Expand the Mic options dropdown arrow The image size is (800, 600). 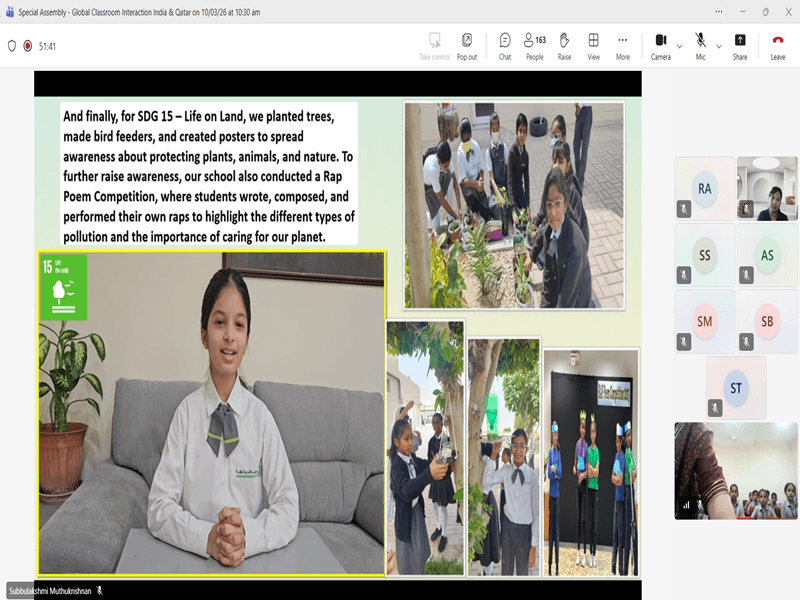click(718, 46)
